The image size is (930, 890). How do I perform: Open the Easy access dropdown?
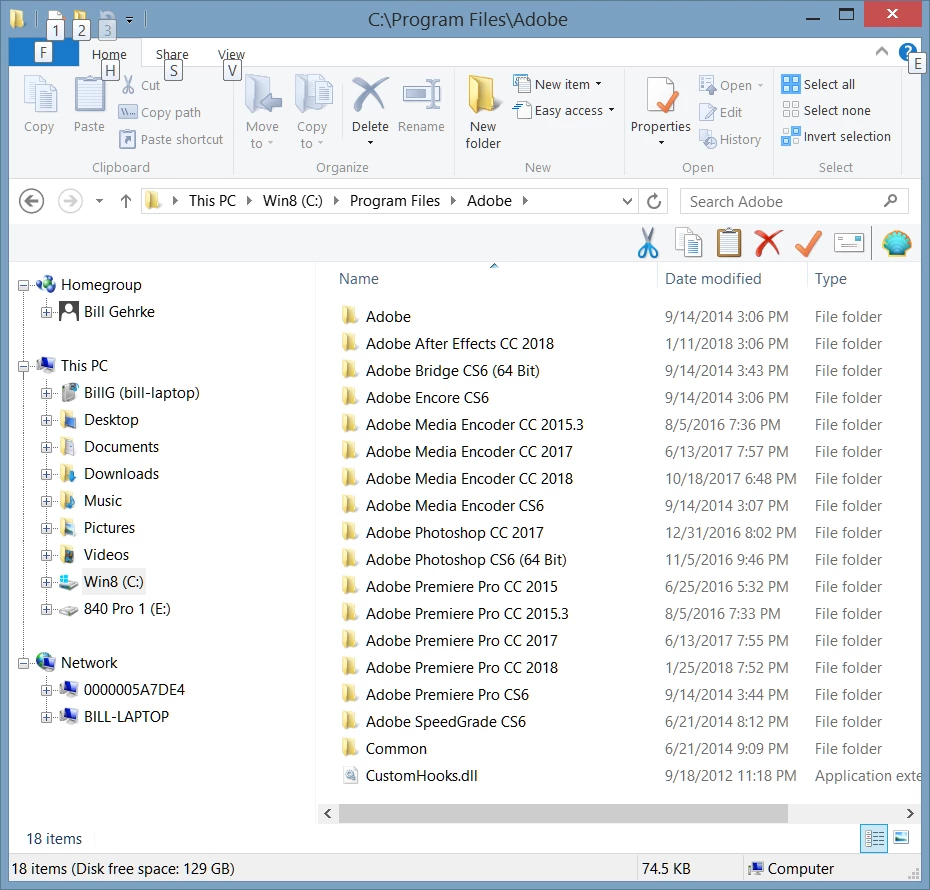click(x=563, y=110)
